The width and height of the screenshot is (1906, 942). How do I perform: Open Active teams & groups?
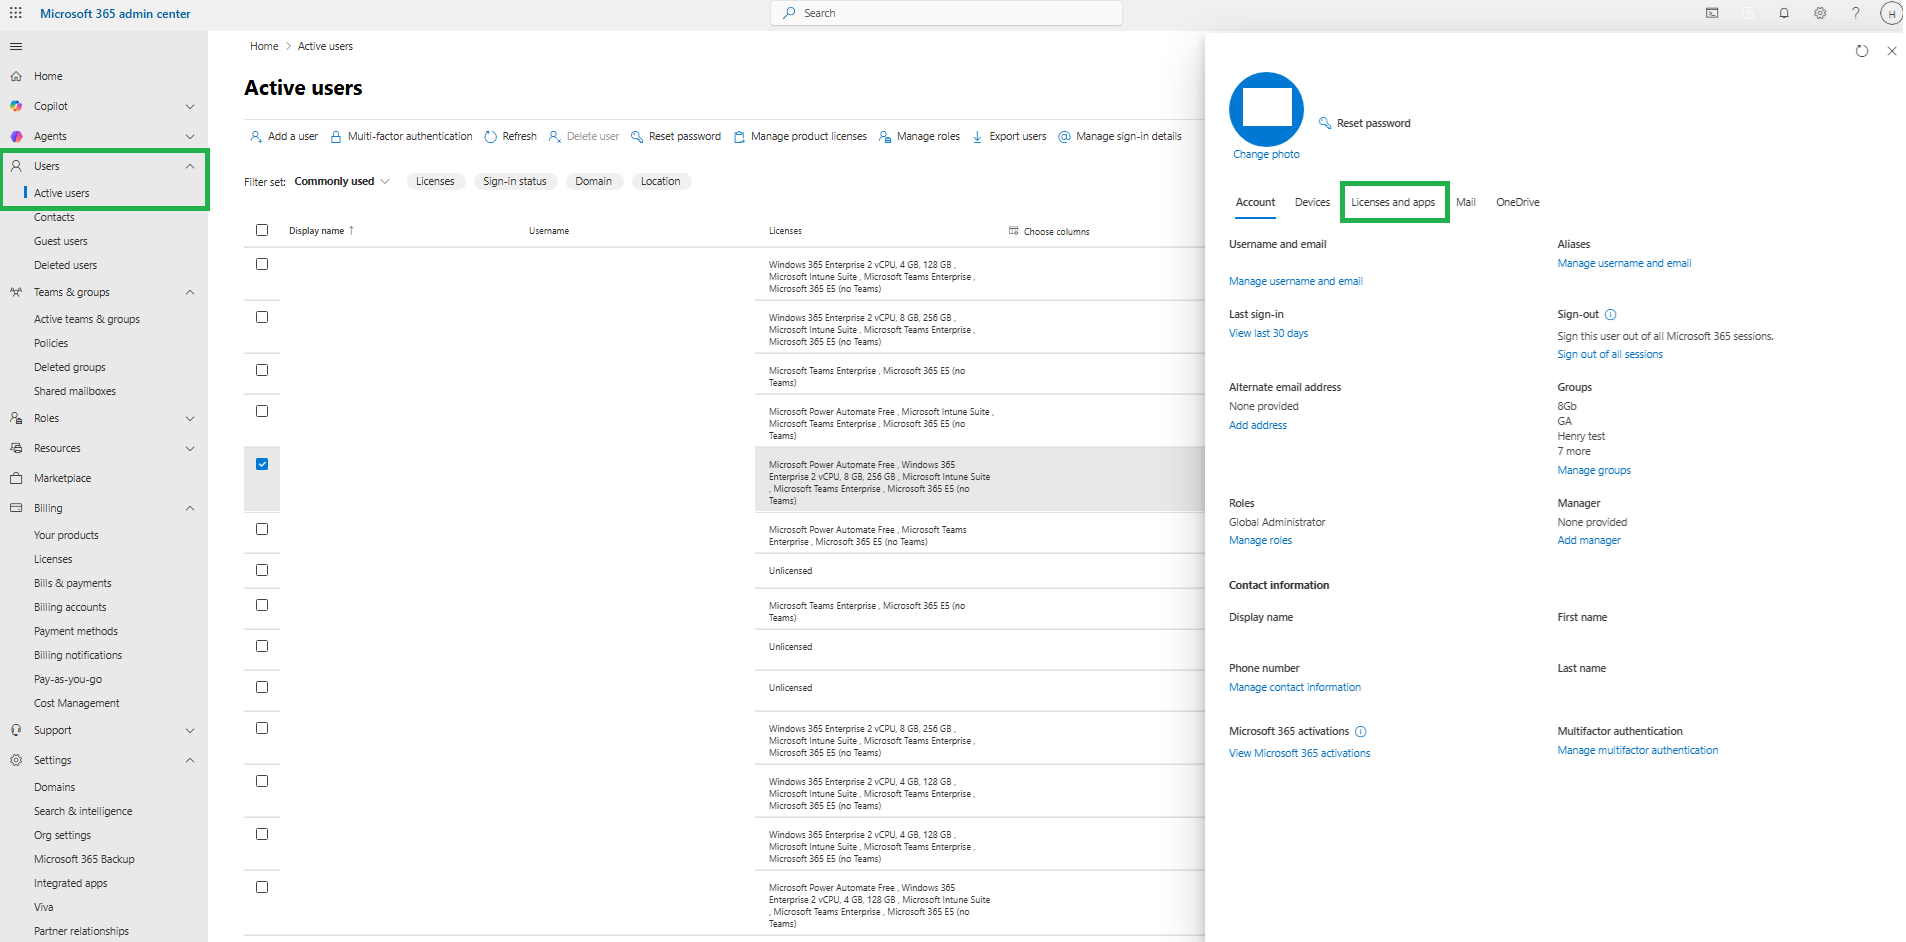point(87,319)
